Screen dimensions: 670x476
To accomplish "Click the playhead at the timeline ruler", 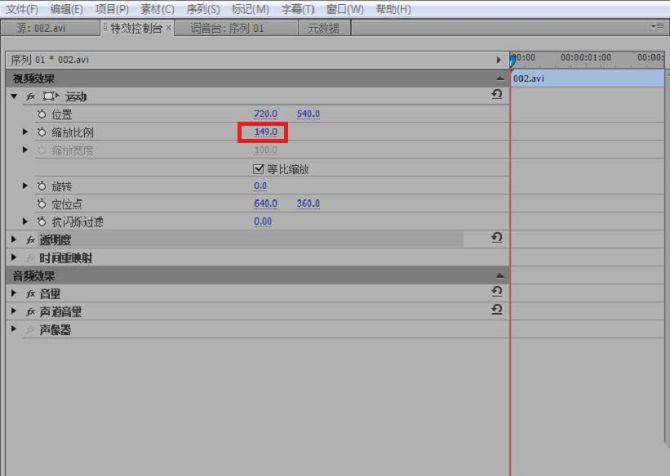I will coord(511,60).
